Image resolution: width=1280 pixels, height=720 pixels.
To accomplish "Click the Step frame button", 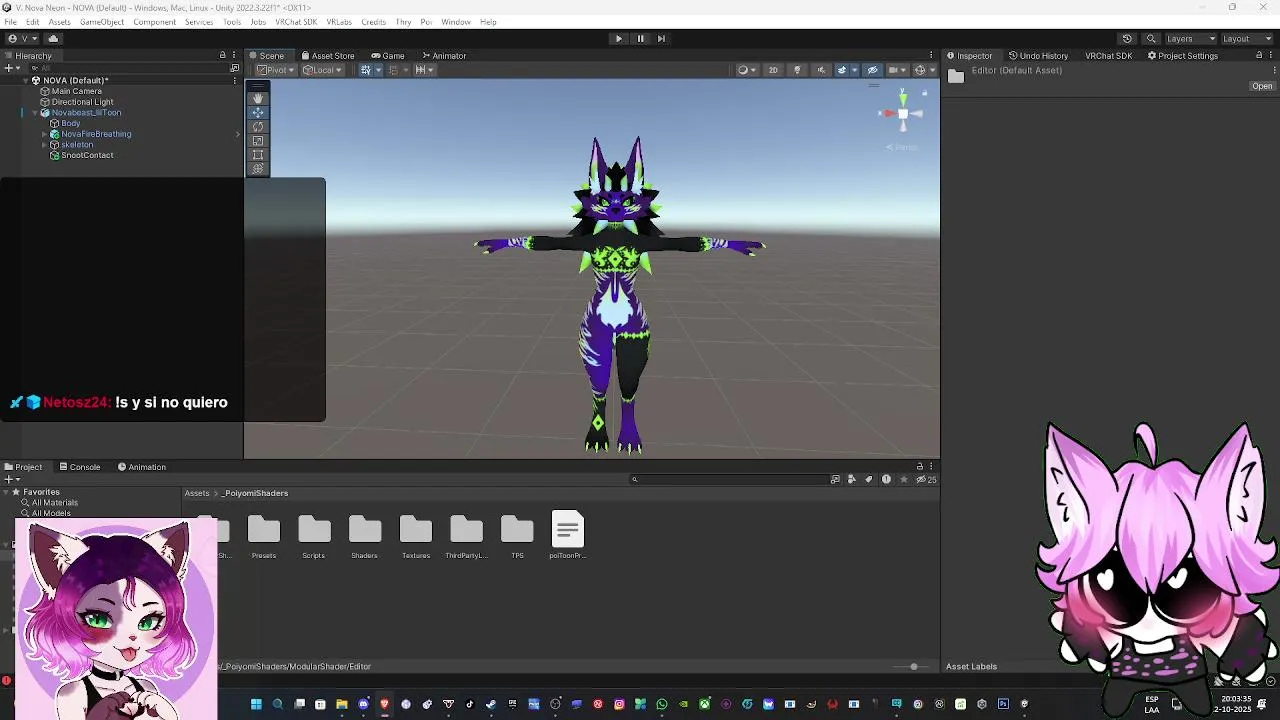I will (661, 39).
